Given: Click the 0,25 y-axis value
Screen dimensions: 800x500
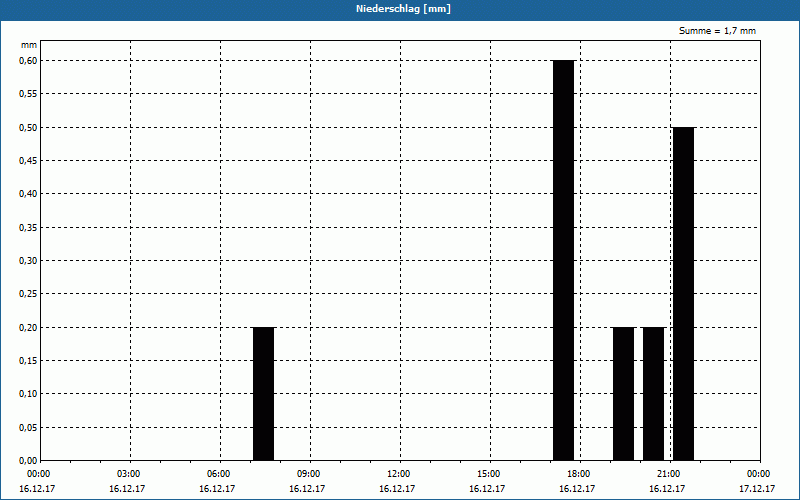Looking at the screenshot, I should pos(28,294).
